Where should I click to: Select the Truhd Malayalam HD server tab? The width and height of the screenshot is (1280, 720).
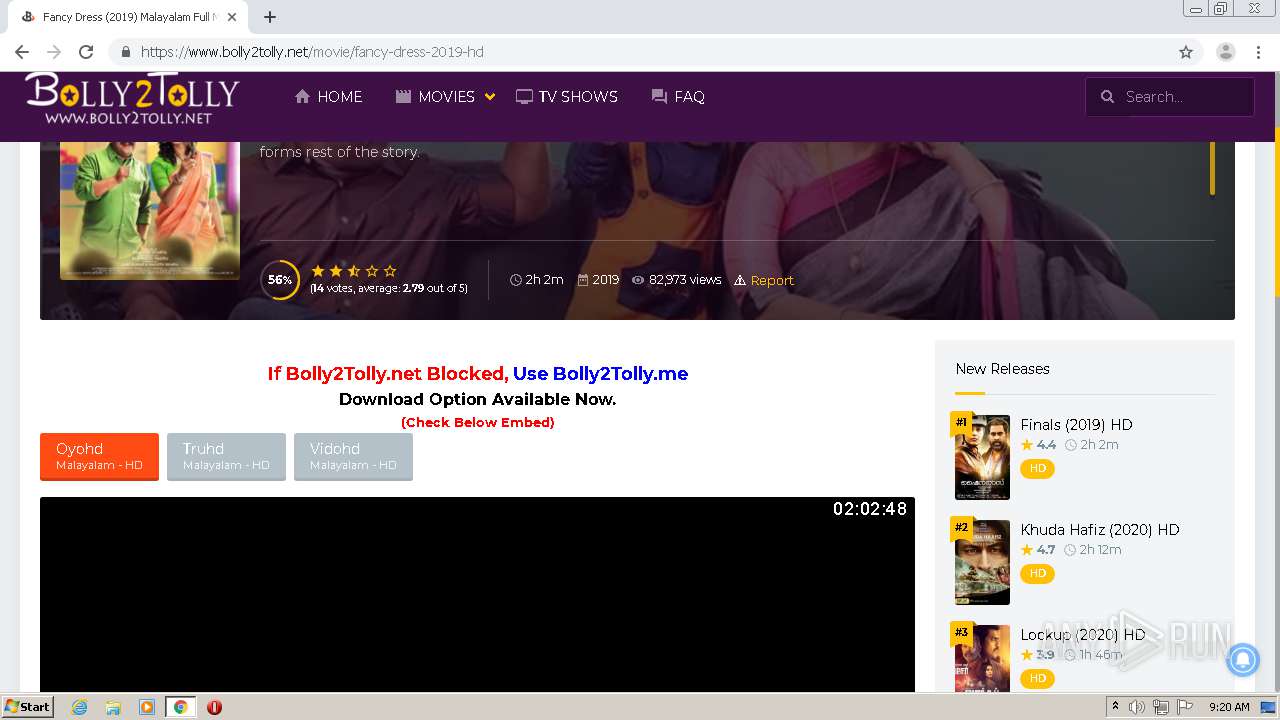coord(226,456)
